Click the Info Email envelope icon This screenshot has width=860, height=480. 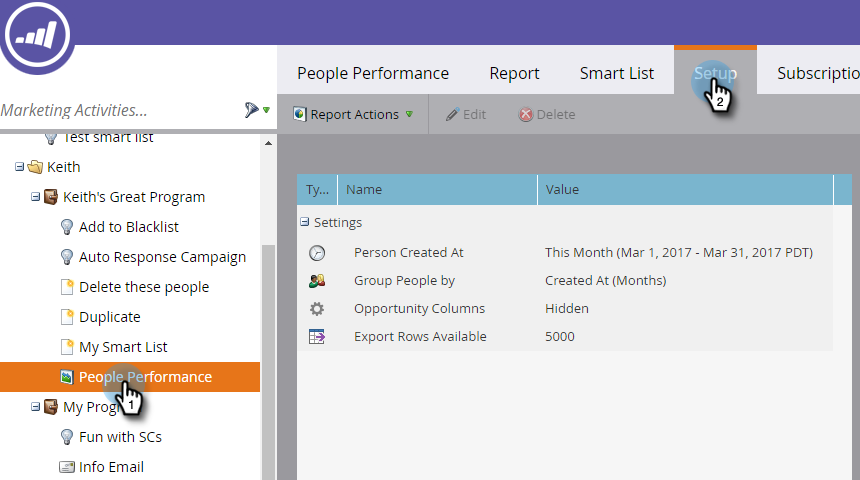coord(67,467)
